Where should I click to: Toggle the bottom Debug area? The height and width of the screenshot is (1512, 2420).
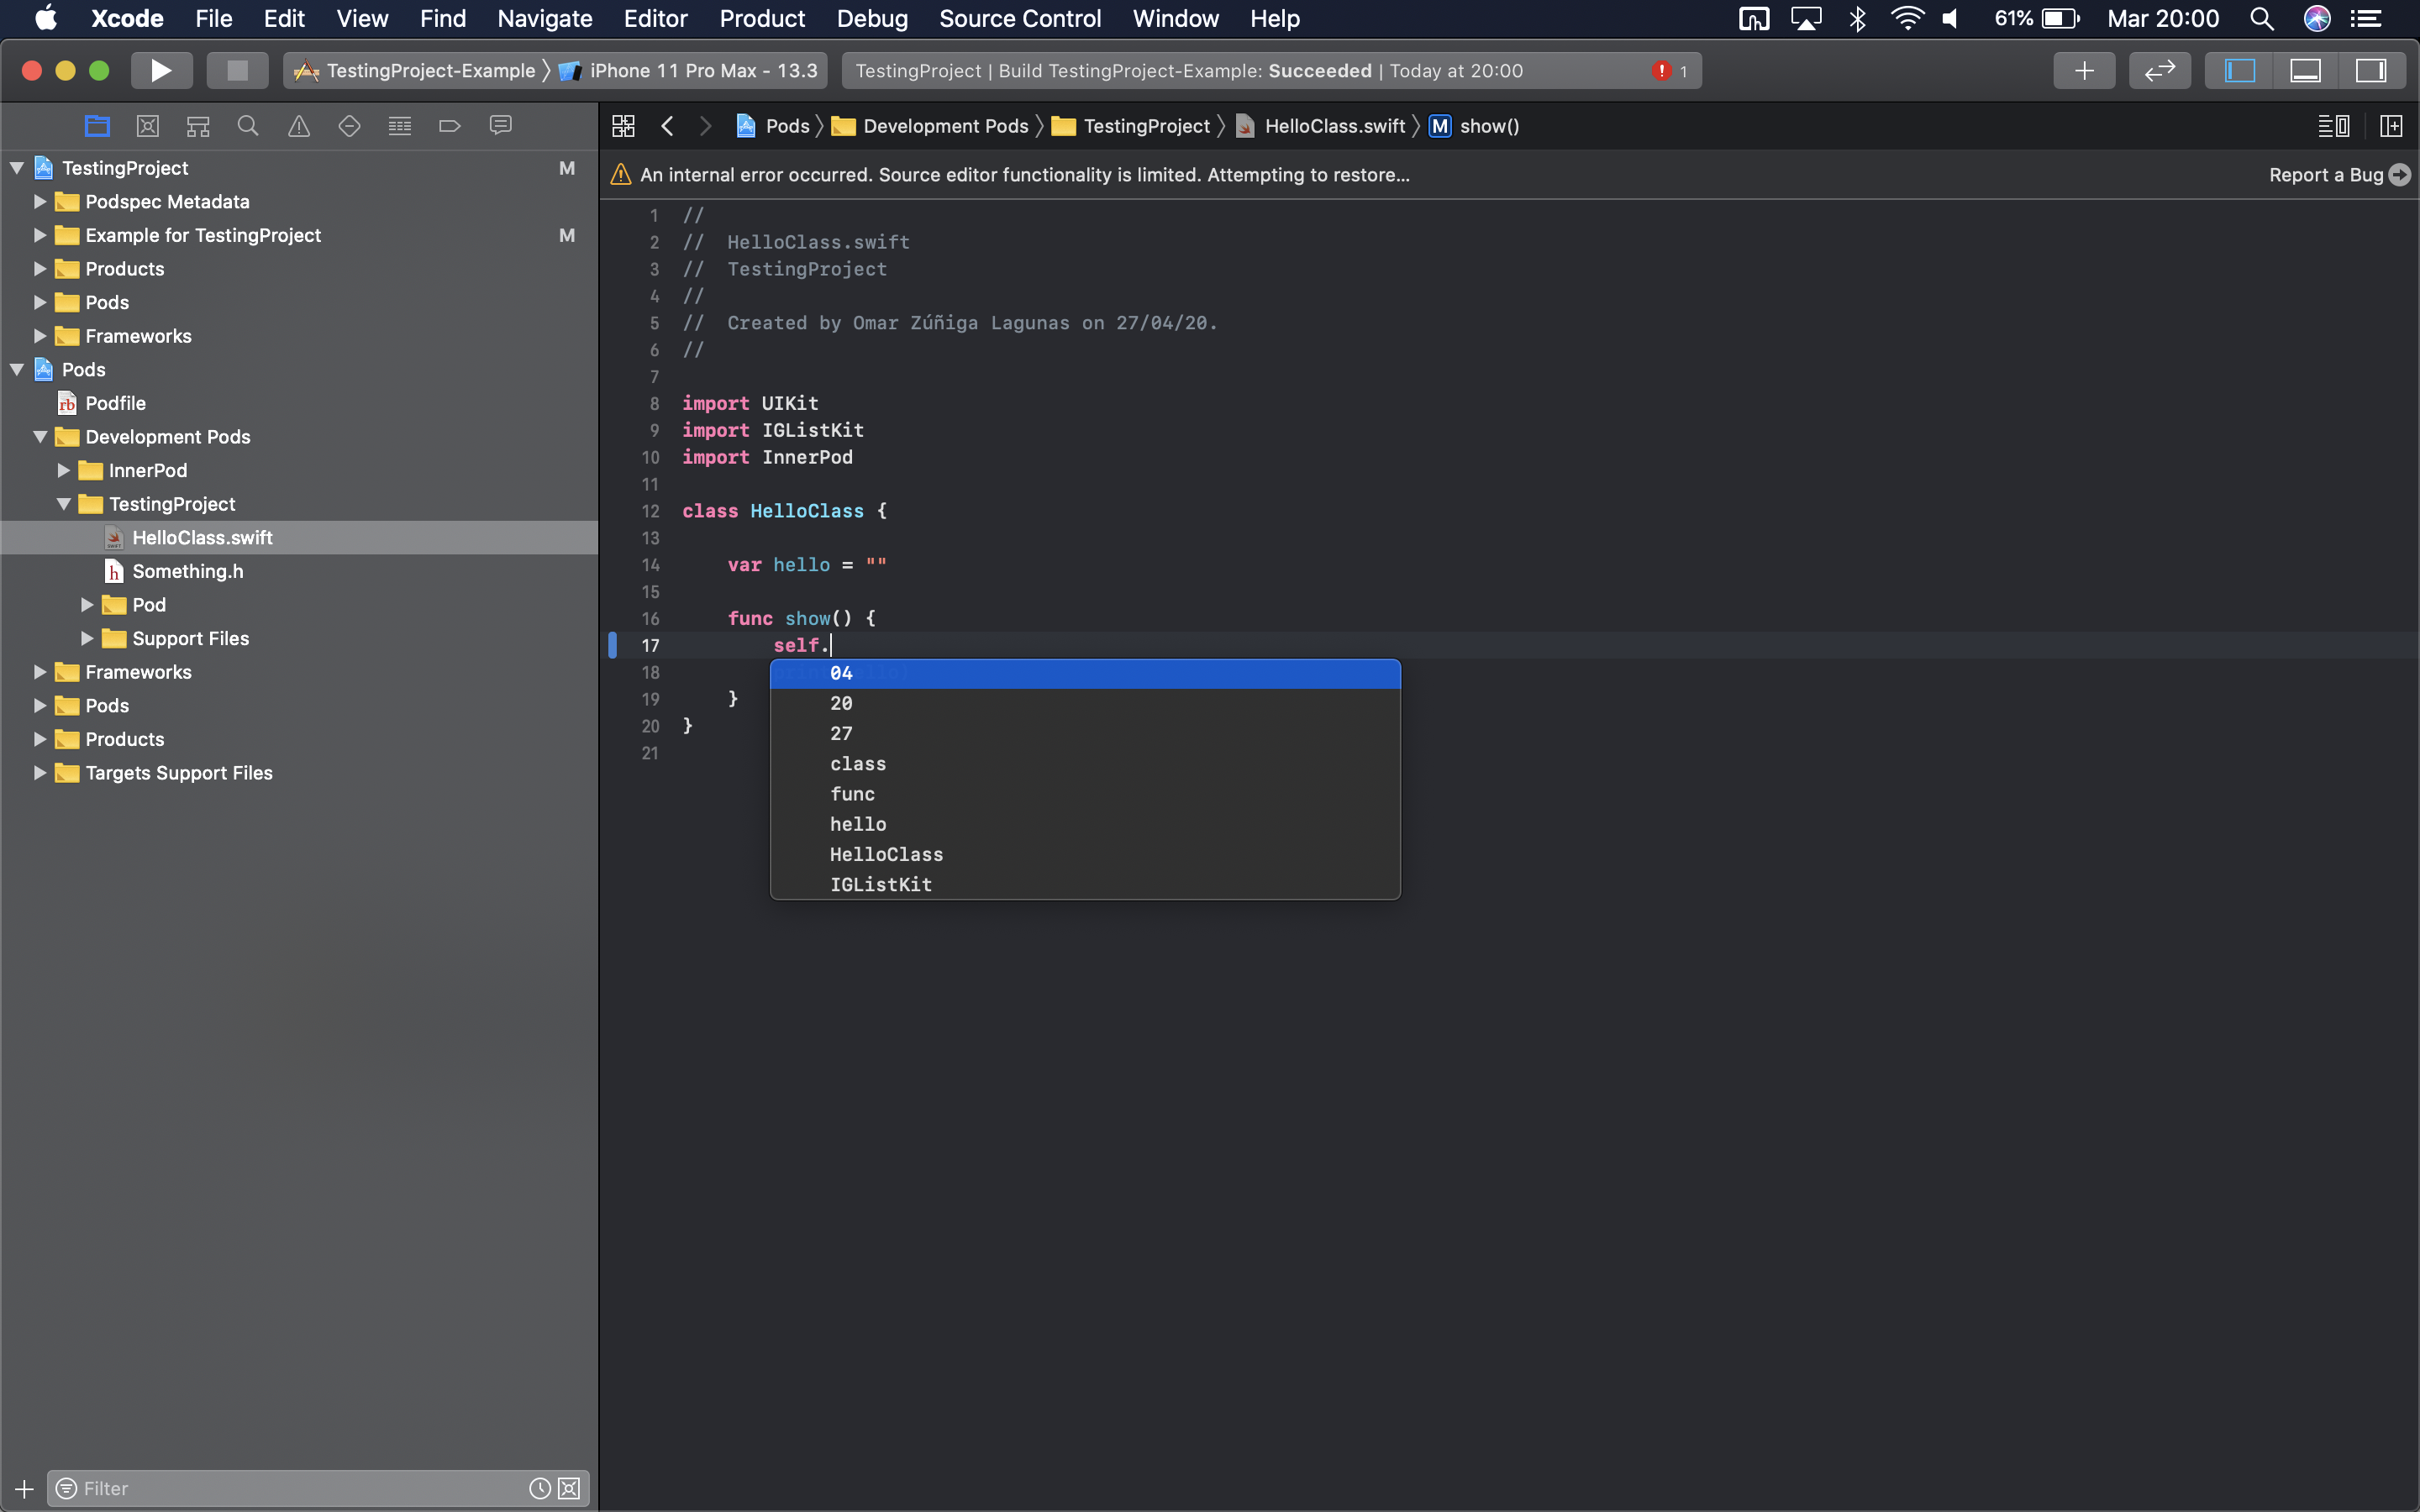click(2305, 71)
